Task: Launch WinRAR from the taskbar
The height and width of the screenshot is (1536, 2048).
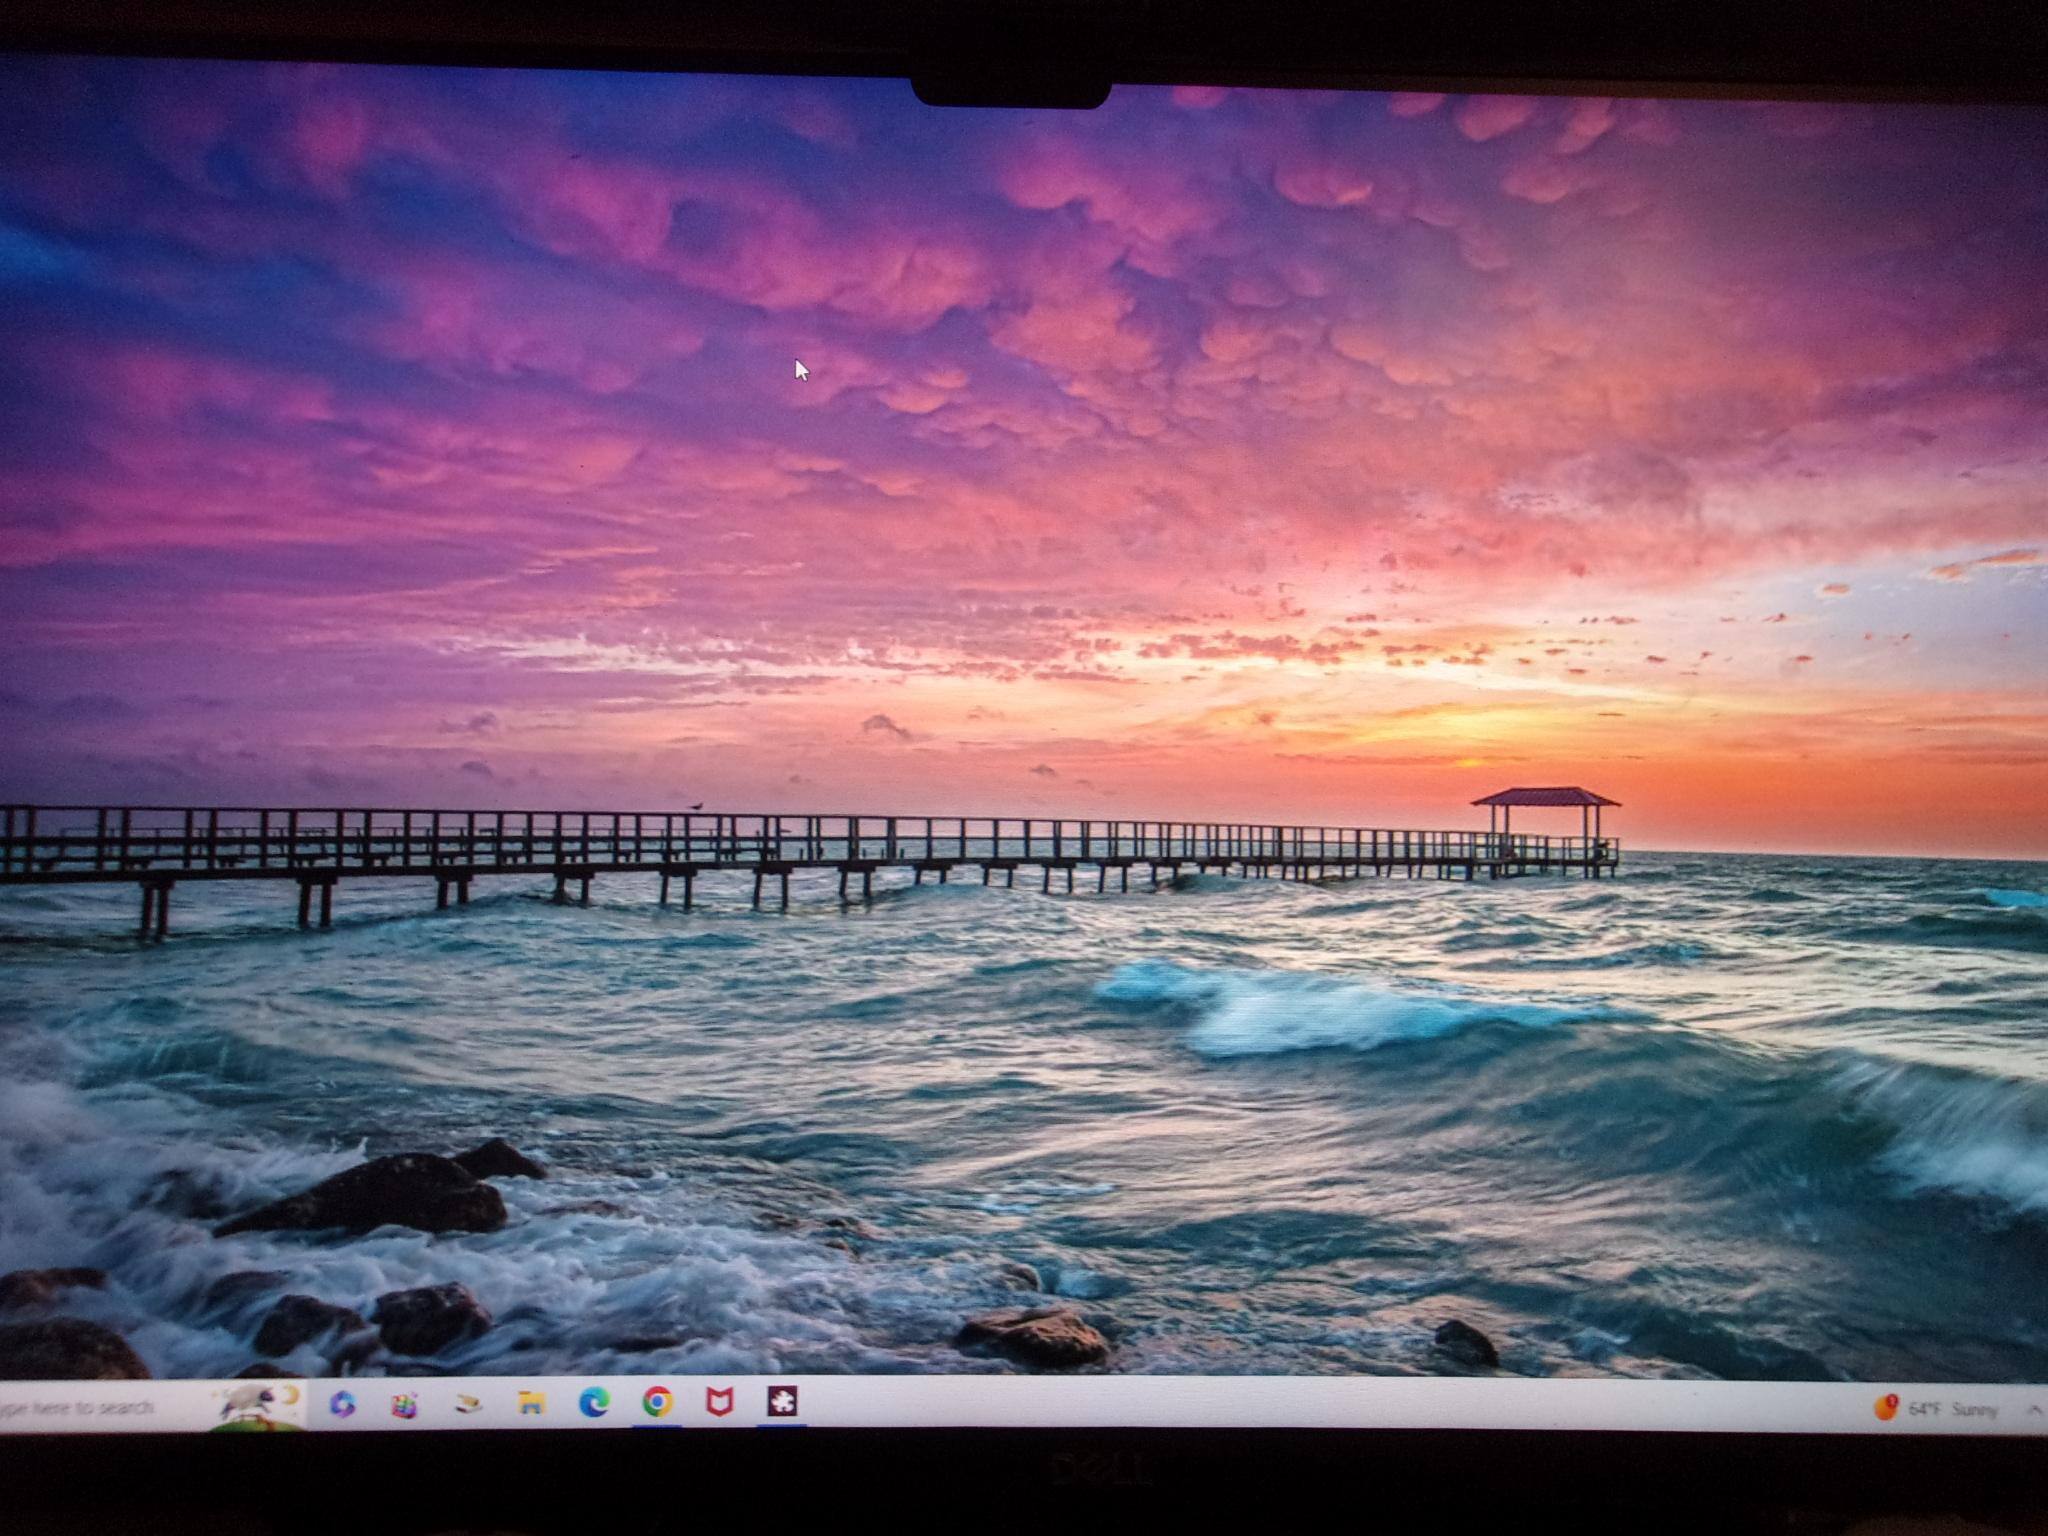Action: tap(404, 1405)
